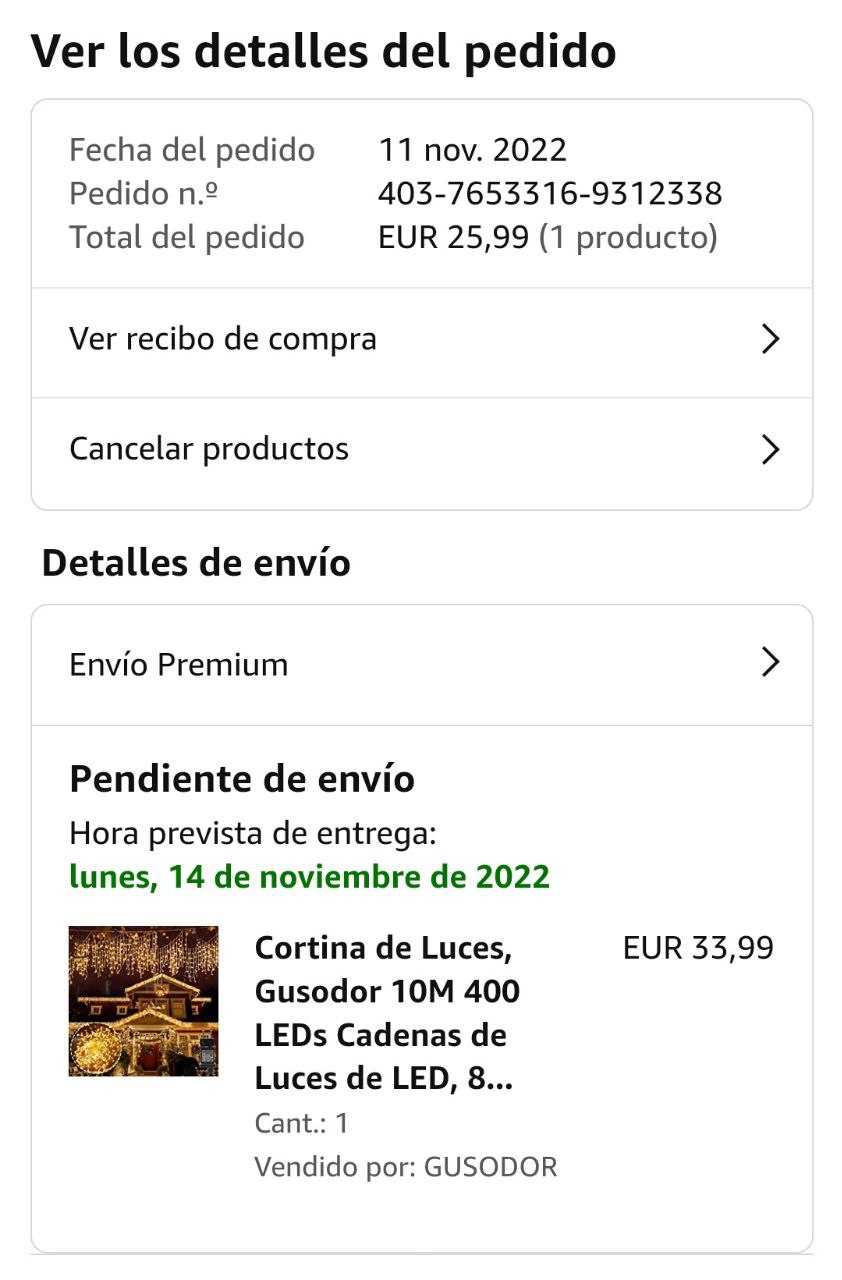This screenshot has width=842, height=1280.
Task: Tap the arrow next to Cancelar productos
Action: (770, 450)
